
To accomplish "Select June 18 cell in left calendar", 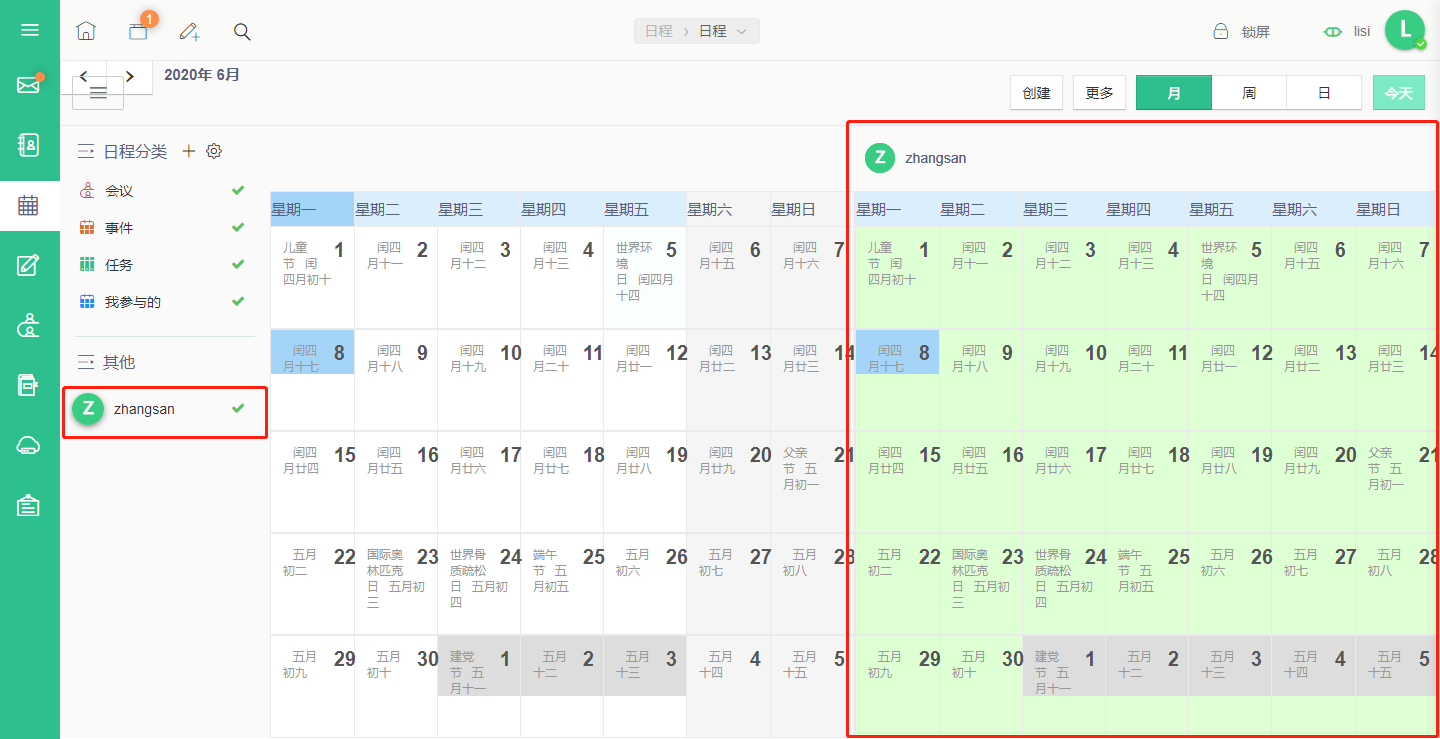I will 562,481.
